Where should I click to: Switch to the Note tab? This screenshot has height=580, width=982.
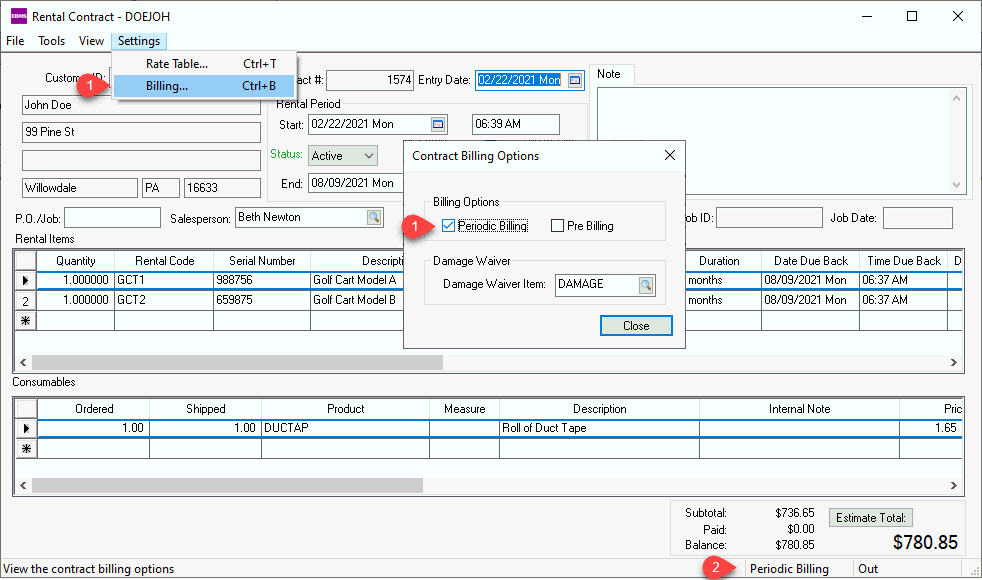(609, 74)
